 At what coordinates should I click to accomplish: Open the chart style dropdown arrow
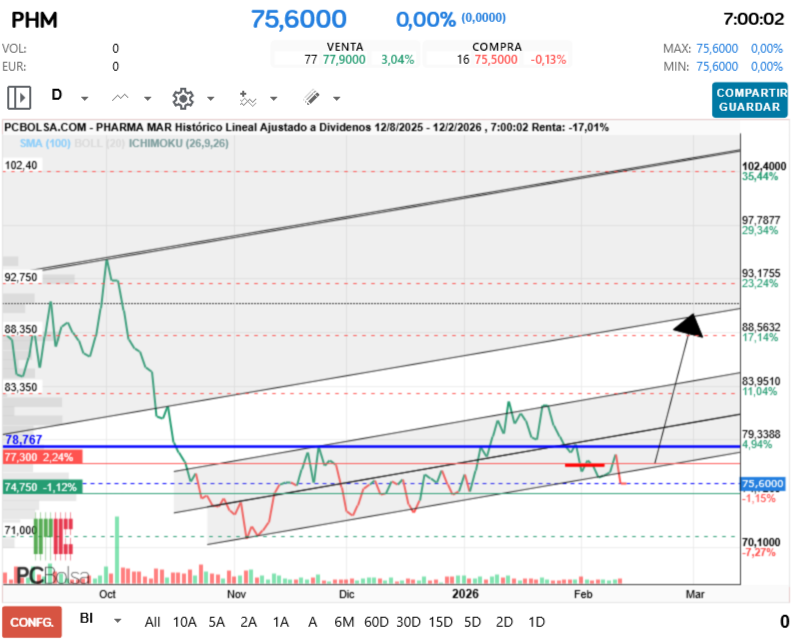click(146, 100)
